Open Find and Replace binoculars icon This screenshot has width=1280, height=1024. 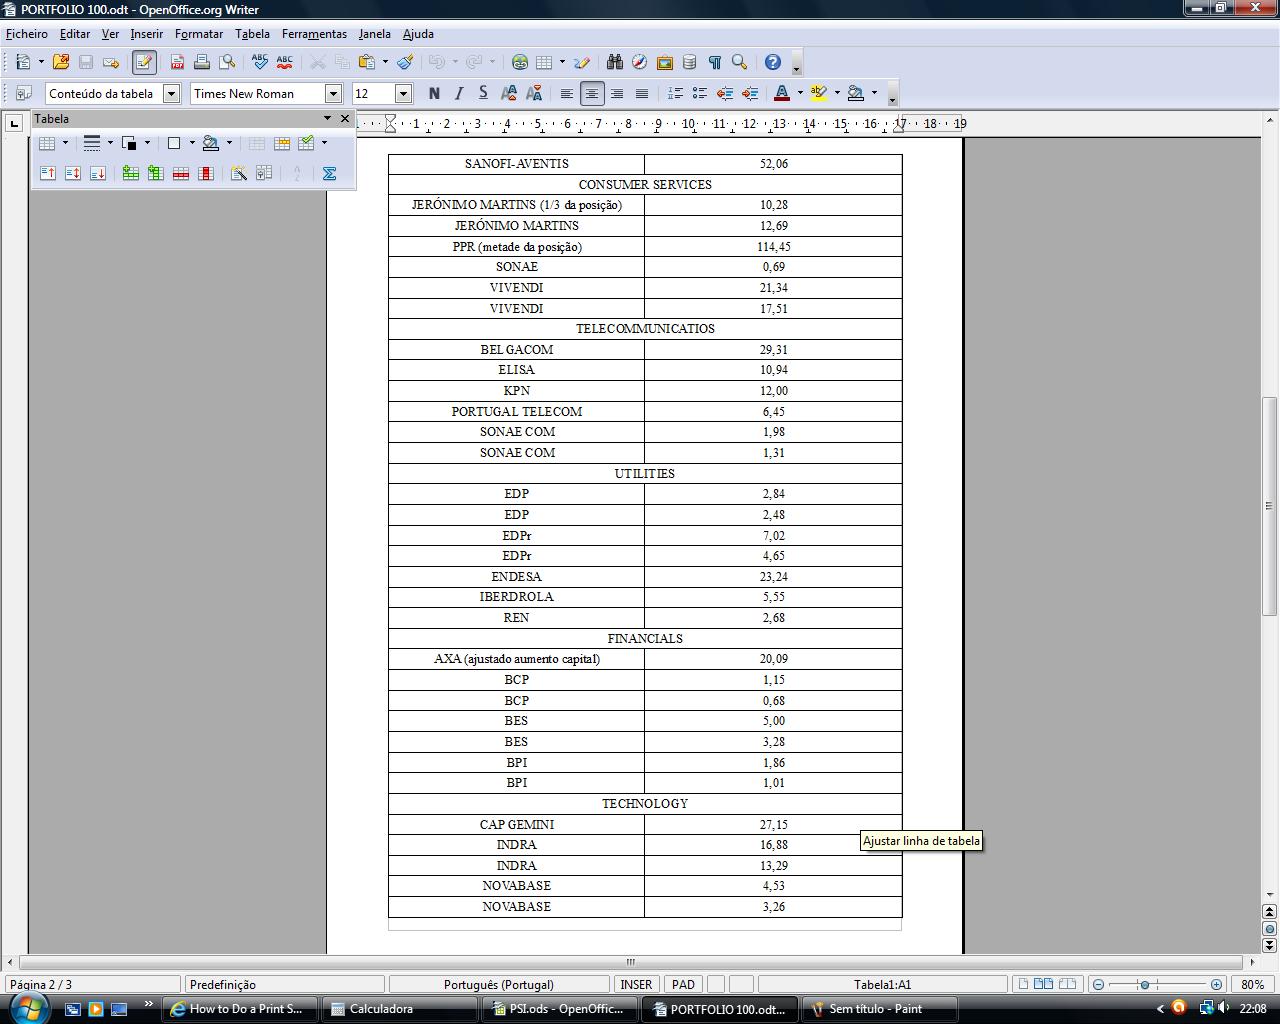615,62
